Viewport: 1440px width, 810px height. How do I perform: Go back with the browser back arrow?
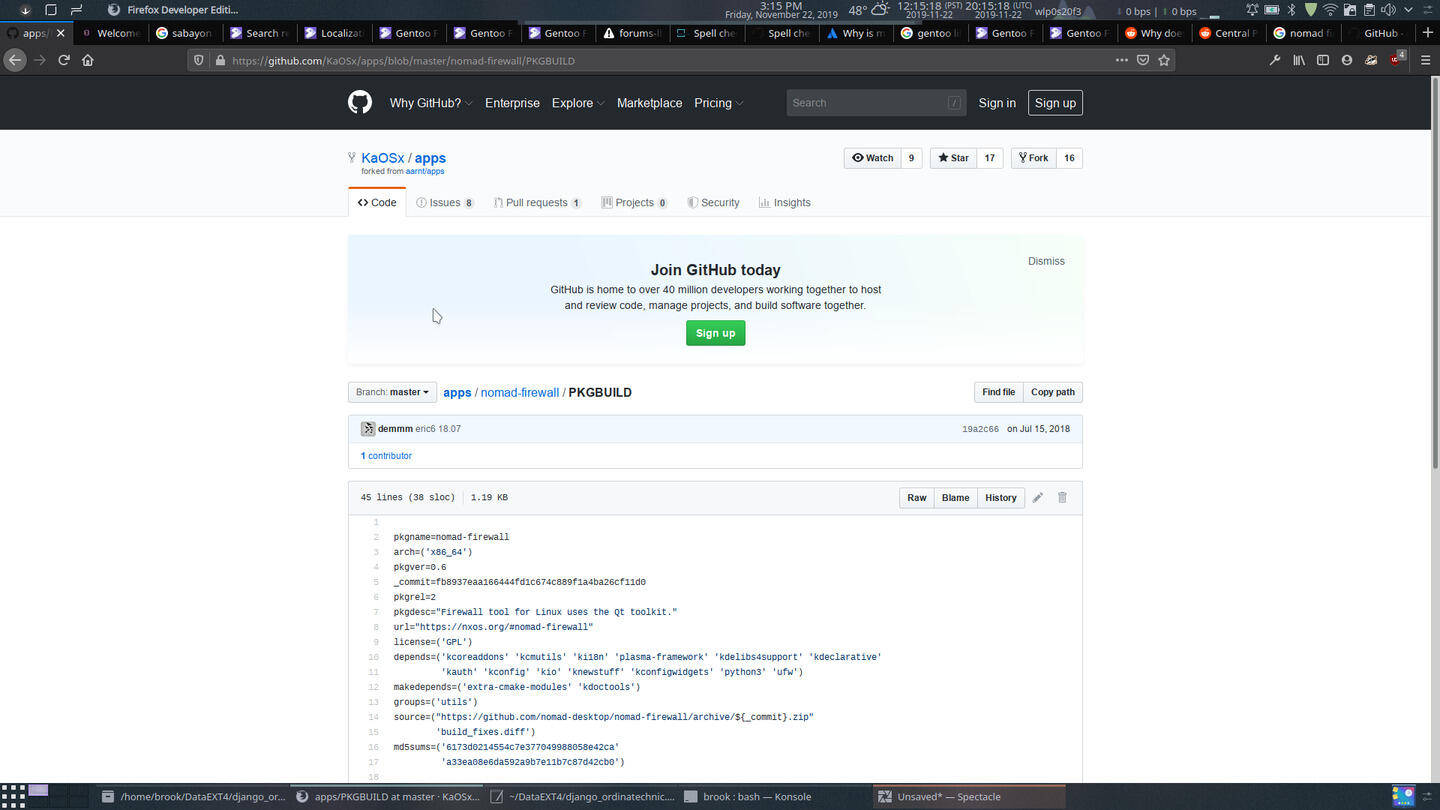coord(14,60)
